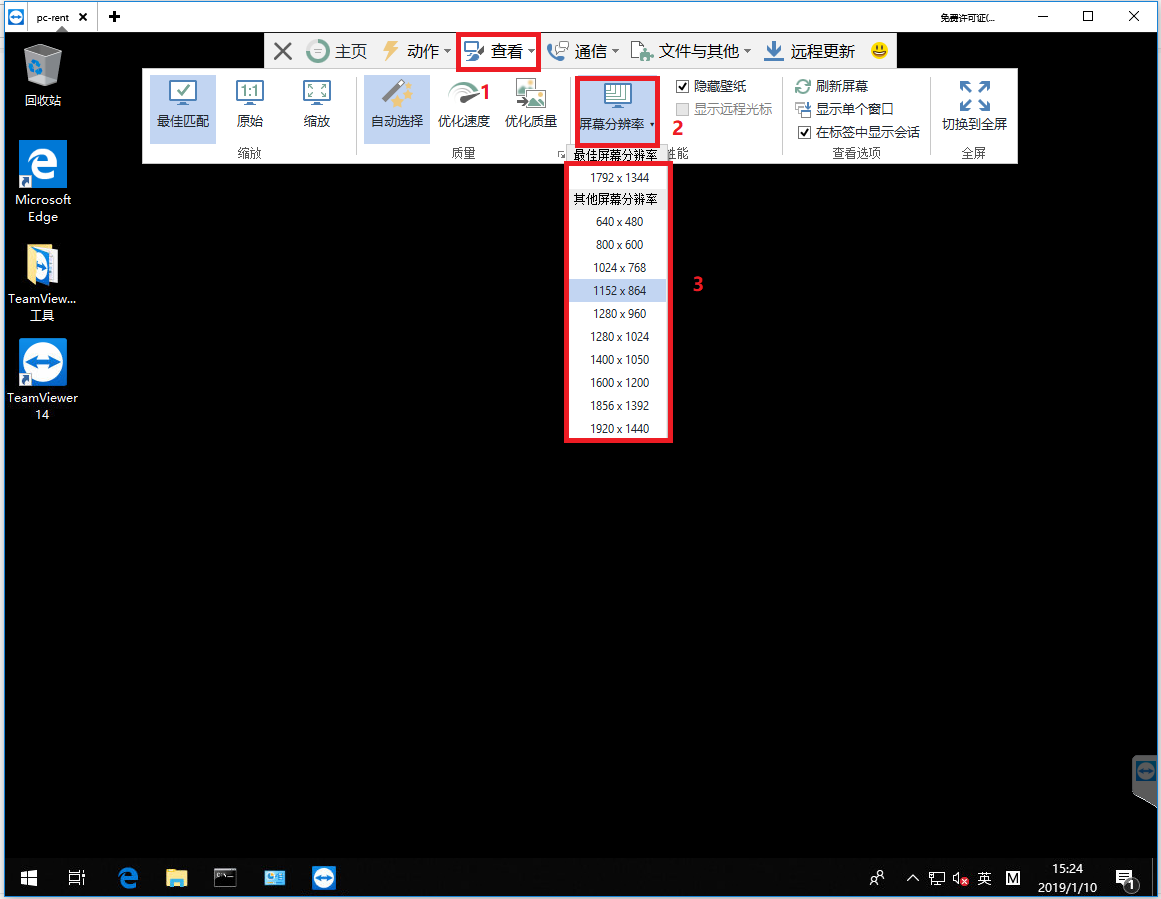
Task: Open the People tray icon
Action: pyautogui.click(x=877, y=878)
